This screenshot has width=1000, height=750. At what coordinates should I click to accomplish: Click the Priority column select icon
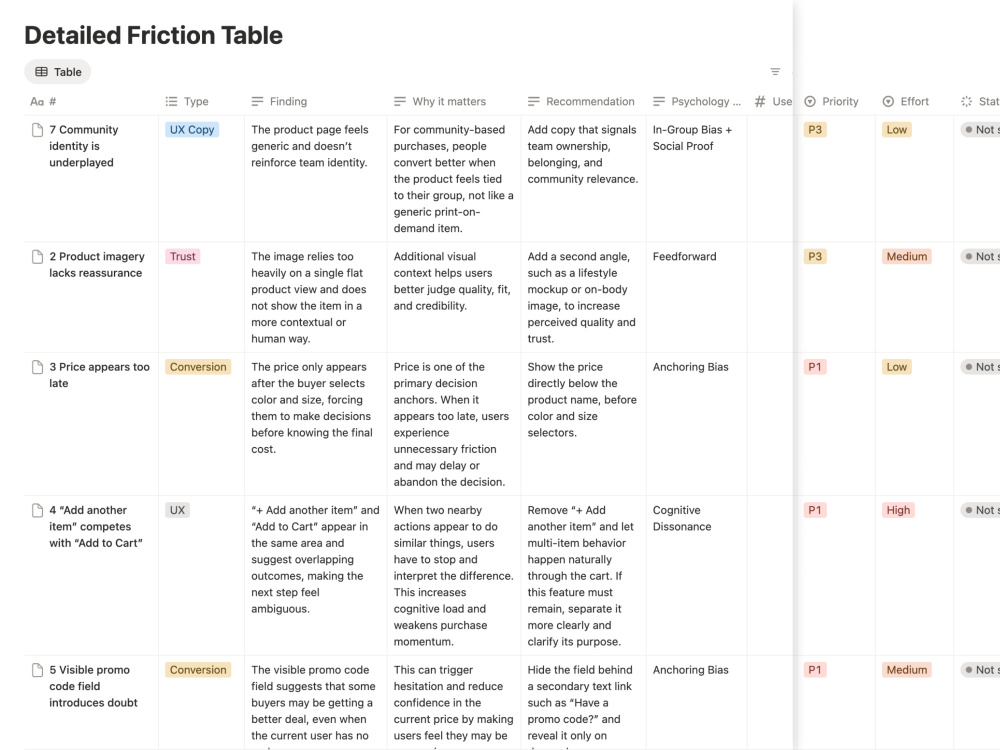coord(810,101)
